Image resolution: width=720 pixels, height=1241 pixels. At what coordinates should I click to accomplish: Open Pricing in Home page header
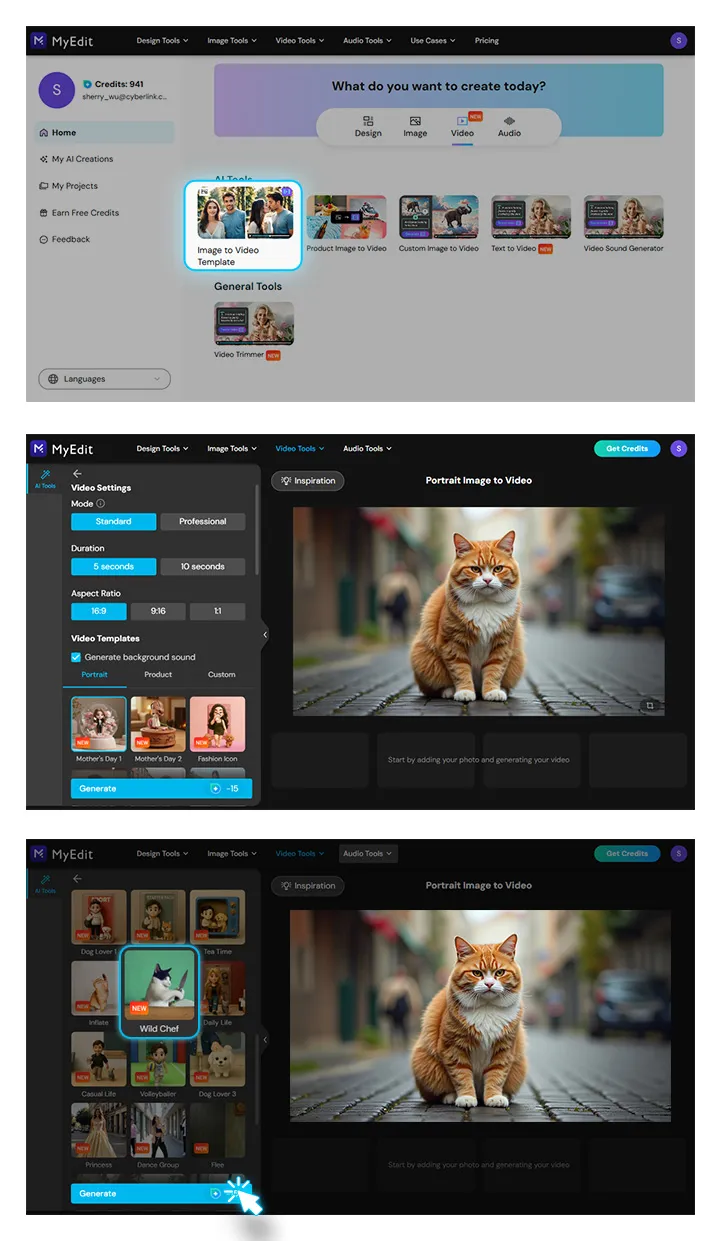(x=487, y=41)
